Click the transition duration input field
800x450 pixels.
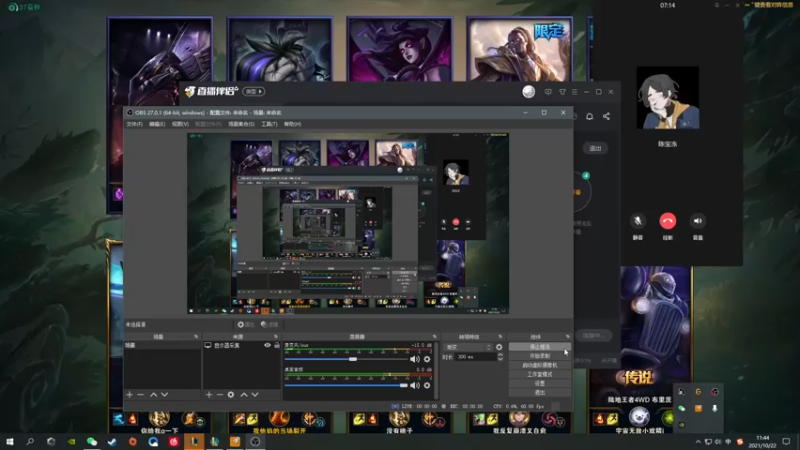[x=476, y=357]
